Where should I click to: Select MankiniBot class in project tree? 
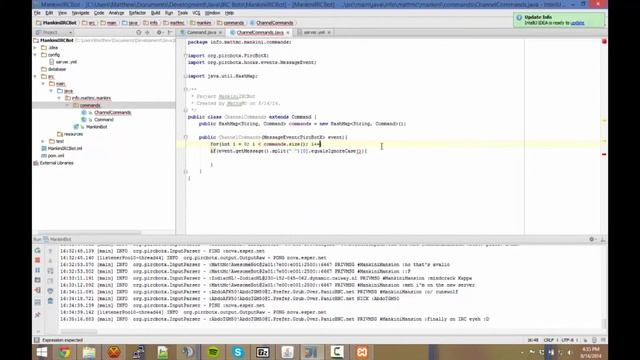tap(97, 127)
